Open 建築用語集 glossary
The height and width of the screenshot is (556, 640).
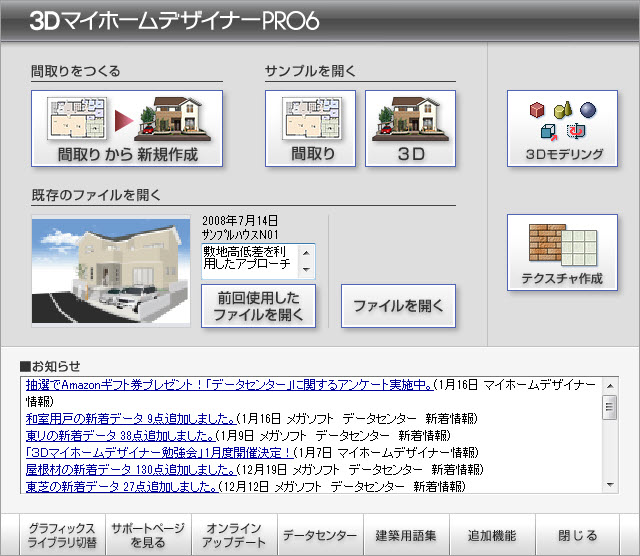(407, 535)
